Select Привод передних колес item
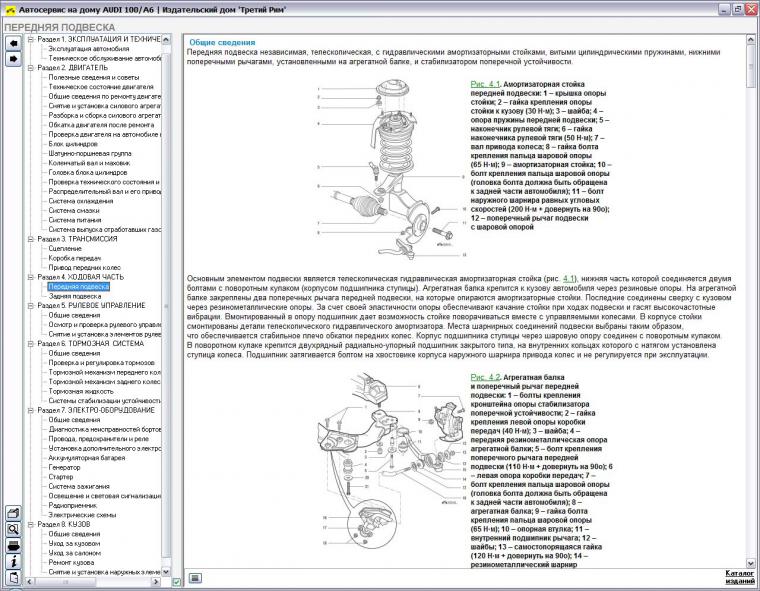Image resolution: width=760 pixels, height=591 pixels. tap(84, 267)
